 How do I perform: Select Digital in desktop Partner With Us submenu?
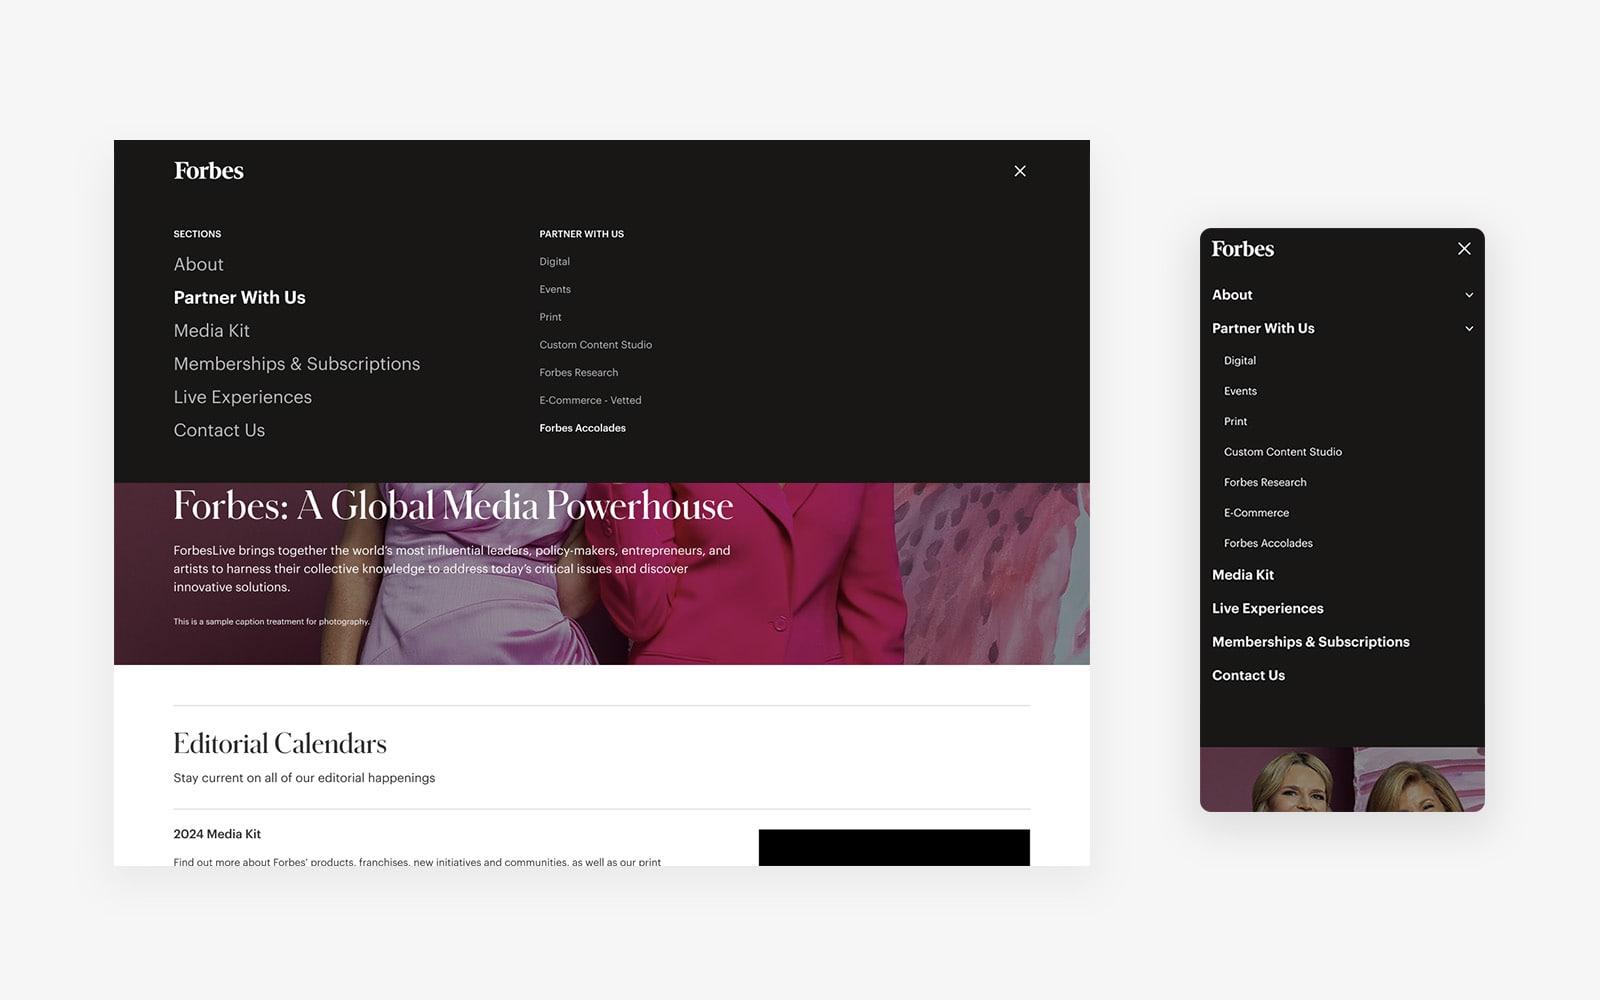(x=554, y=262)
